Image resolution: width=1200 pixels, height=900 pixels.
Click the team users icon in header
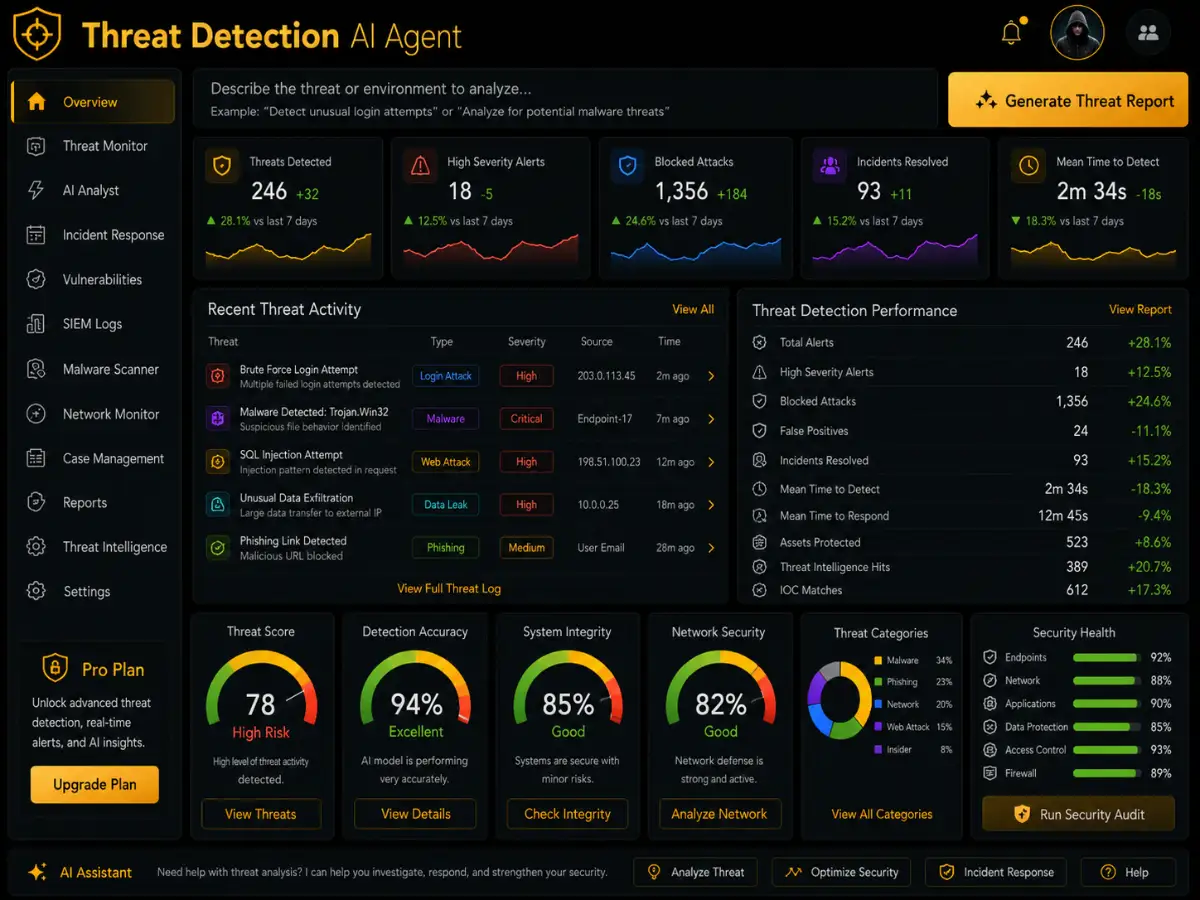click(x=1148, y=33)
